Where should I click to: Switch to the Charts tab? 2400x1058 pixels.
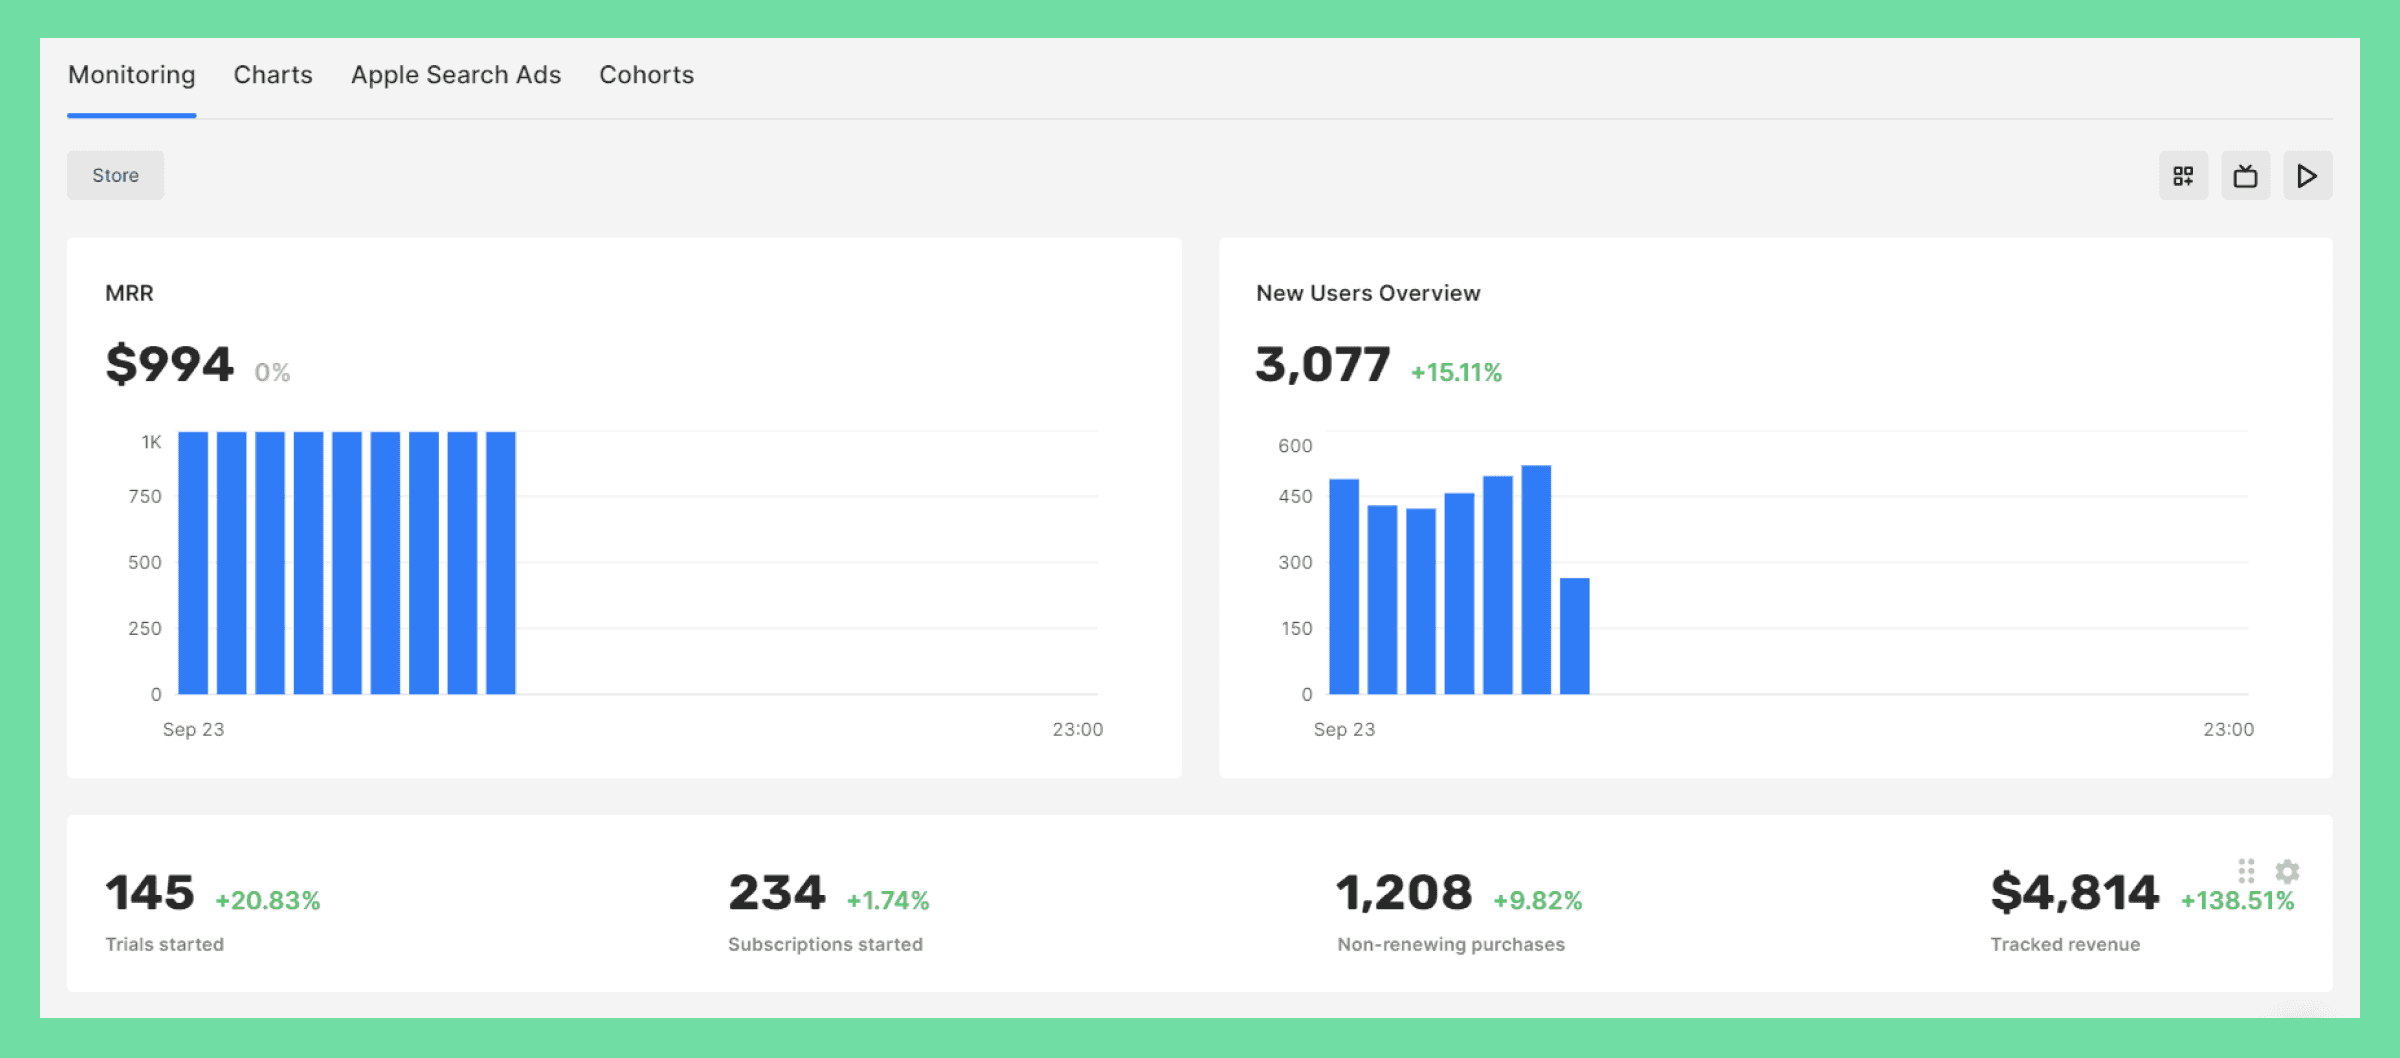pyautogui.click(x=272, y=74)
